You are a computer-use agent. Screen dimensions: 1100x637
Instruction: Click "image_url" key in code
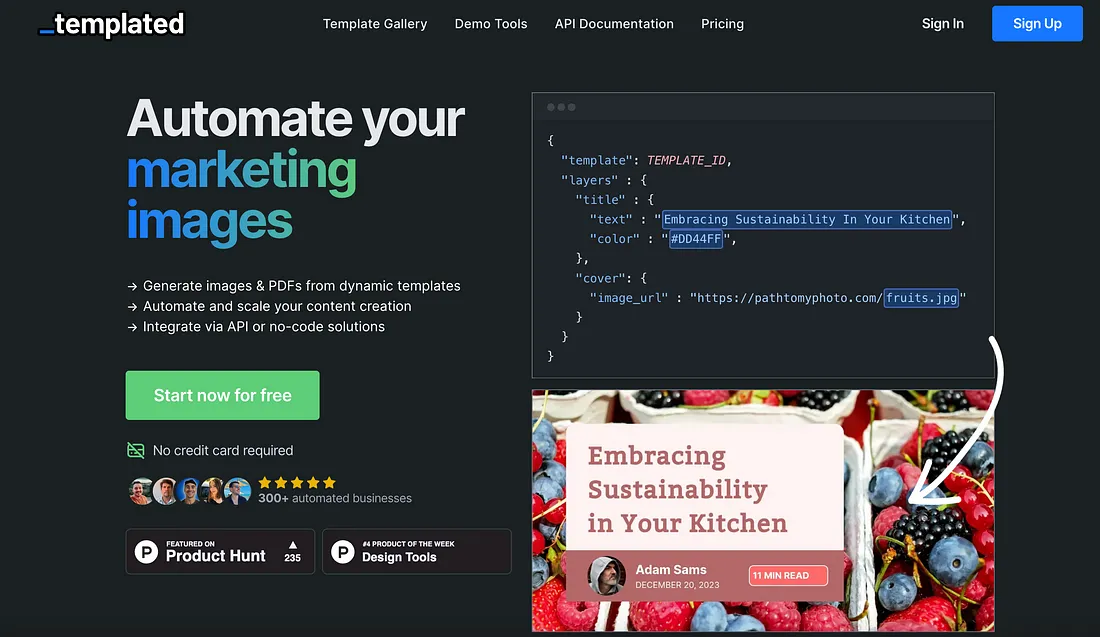pyautogui.click(x=629, y=297)
